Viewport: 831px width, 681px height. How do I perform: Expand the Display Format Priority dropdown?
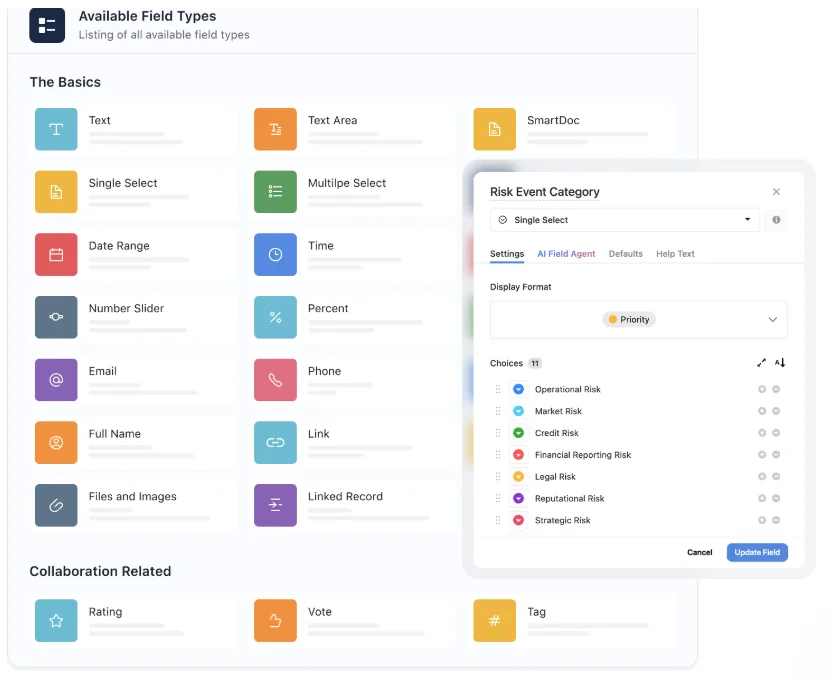639,320
